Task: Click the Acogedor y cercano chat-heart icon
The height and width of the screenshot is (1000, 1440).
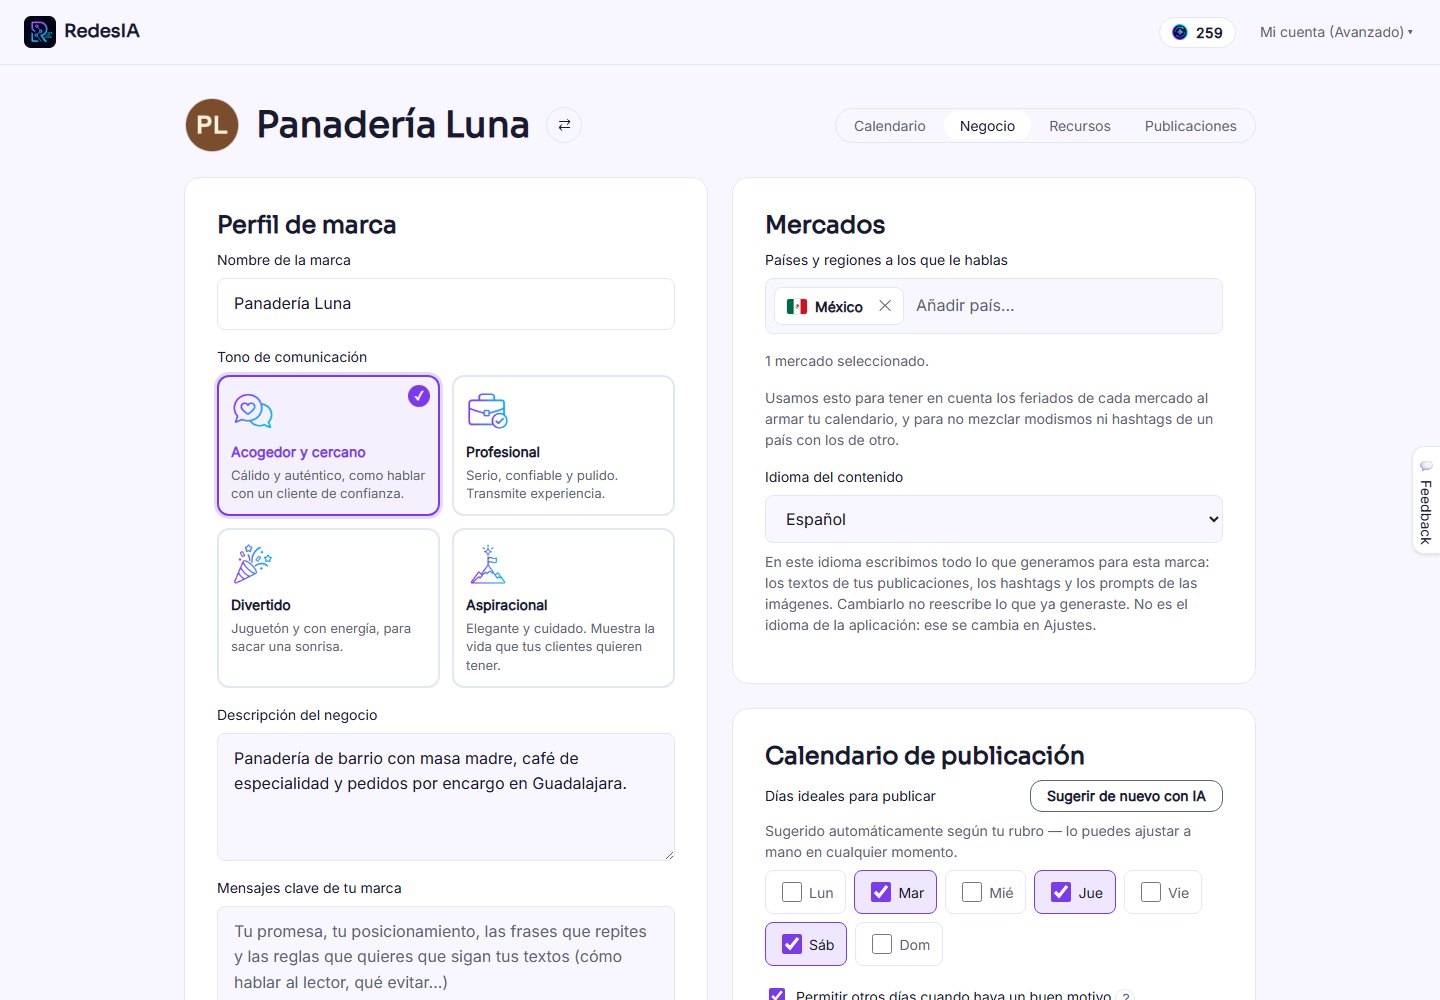Action: coord(253,411)
